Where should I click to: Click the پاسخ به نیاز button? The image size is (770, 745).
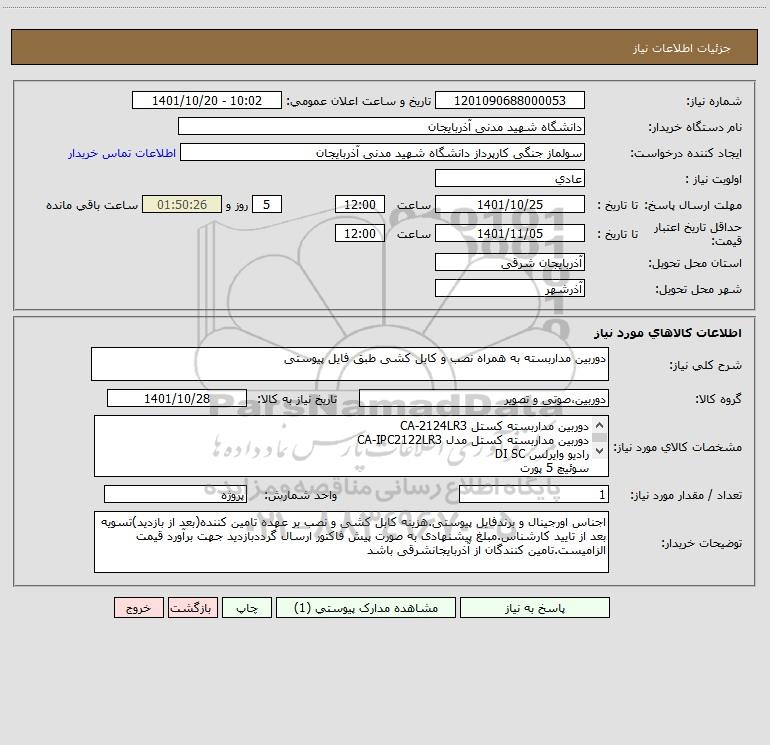click(534, 607)
